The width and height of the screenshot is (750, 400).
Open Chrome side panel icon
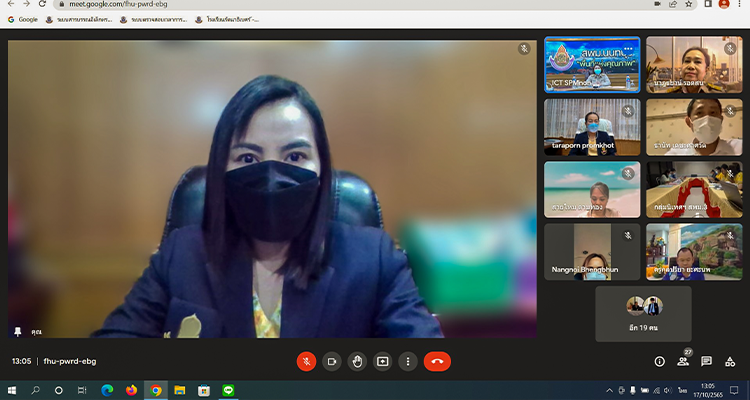(x=708, y=4)
